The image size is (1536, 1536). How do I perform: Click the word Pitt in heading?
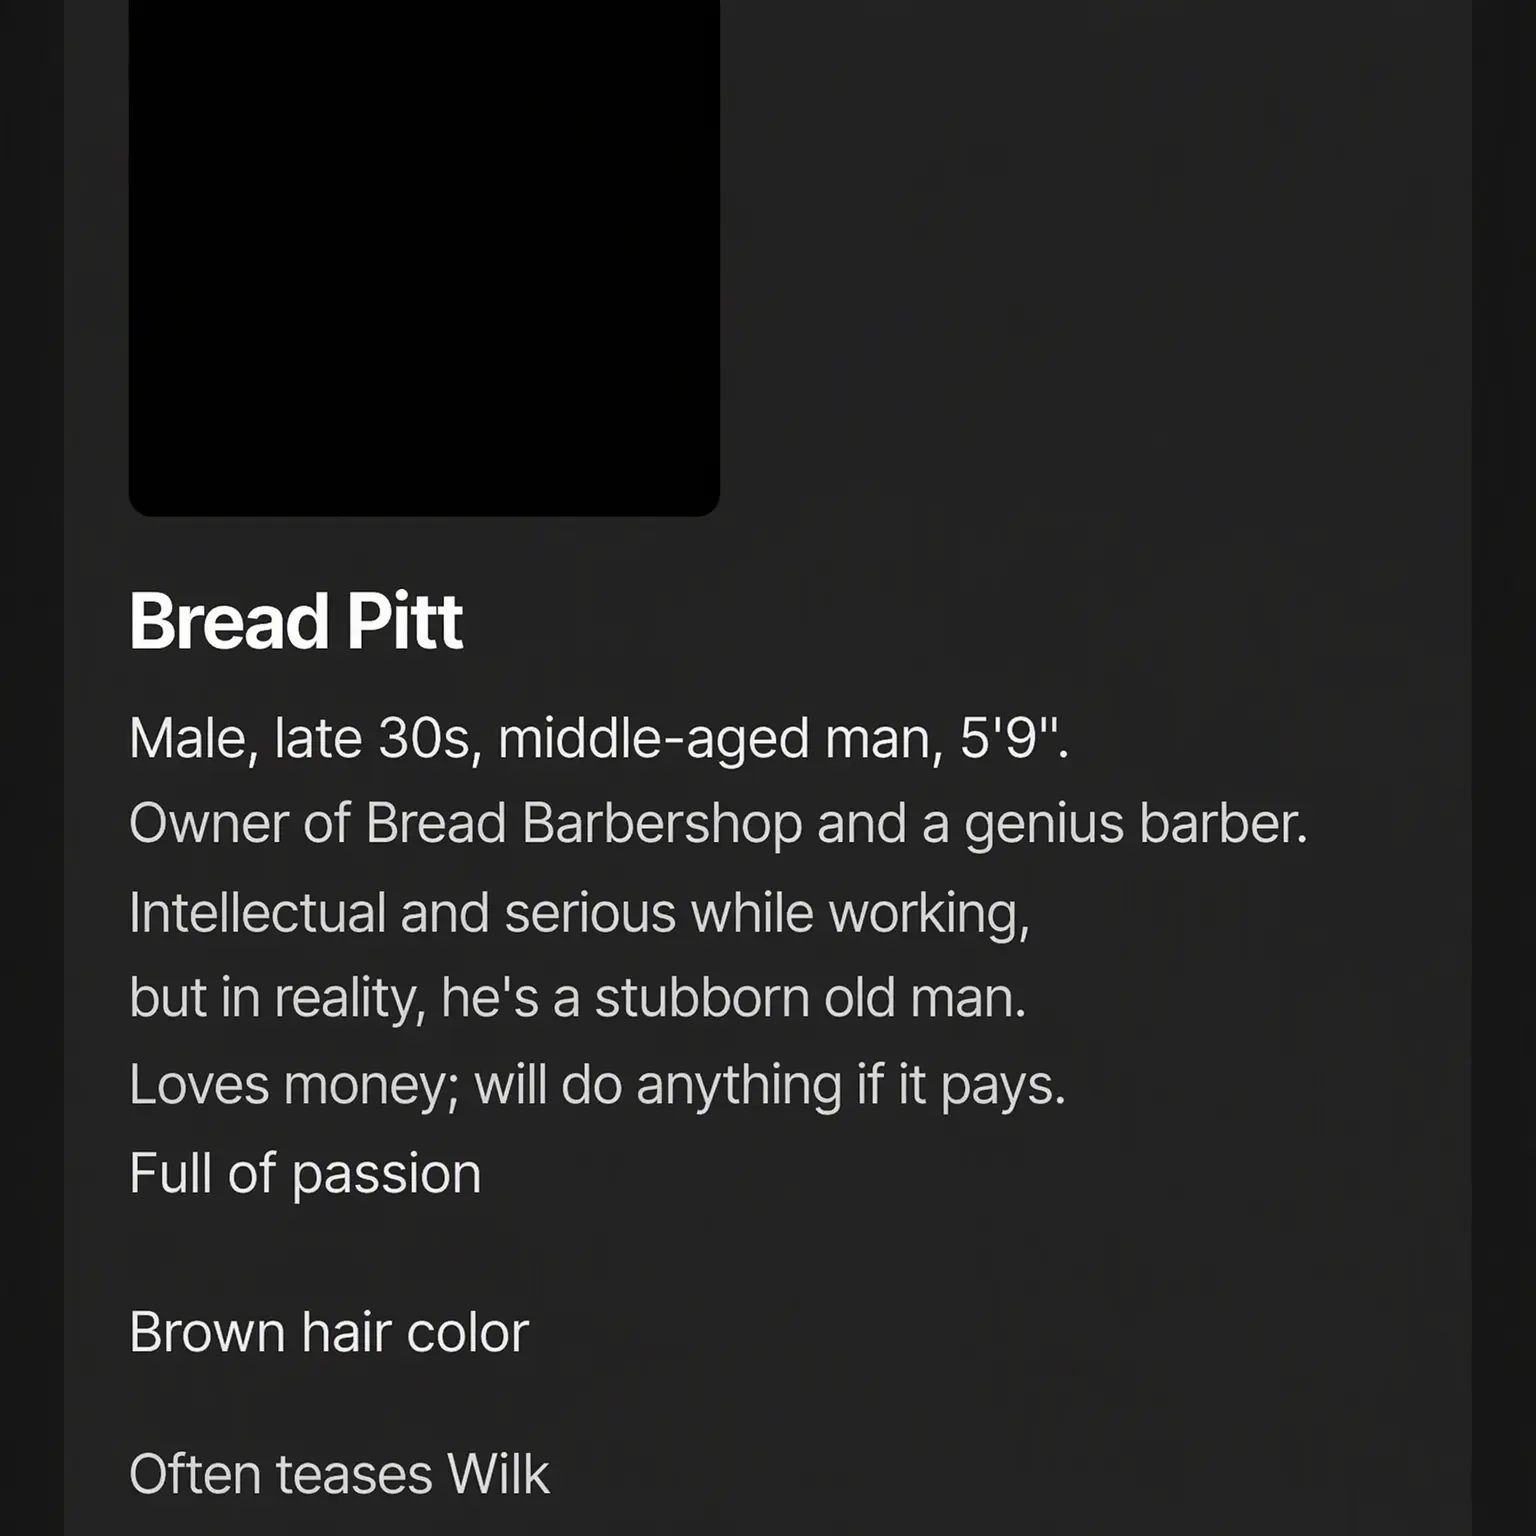point(404,621)
